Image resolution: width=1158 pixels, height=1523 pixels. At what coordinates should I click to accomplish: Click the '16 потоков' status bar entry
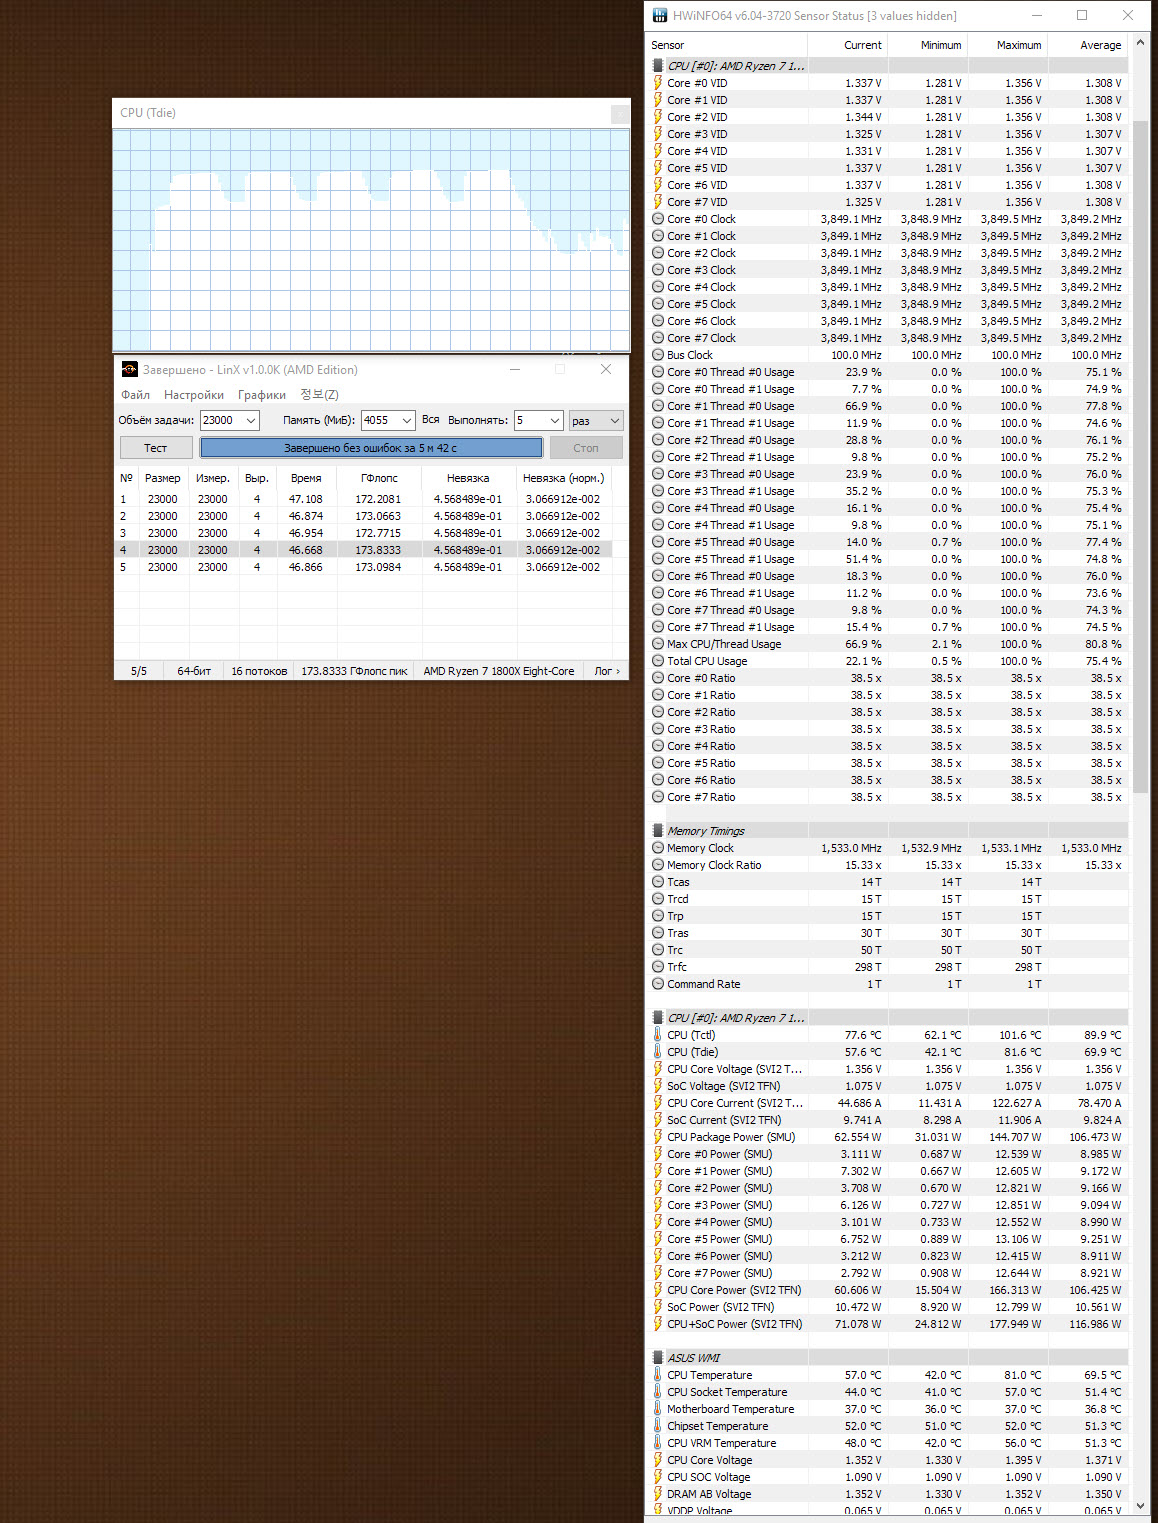tap(259, 671)
